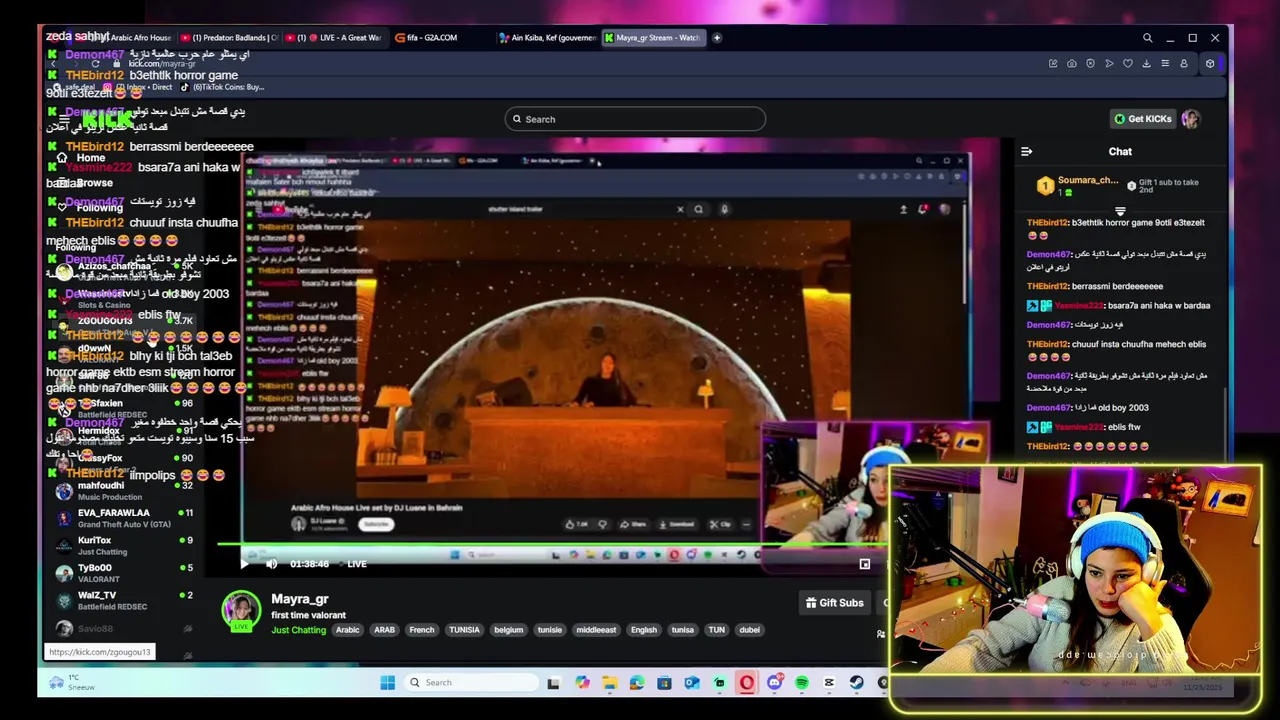Open the Opera extensions cube icon
This screenshot has height=720, width=1280.
(x=1210, y=64)
